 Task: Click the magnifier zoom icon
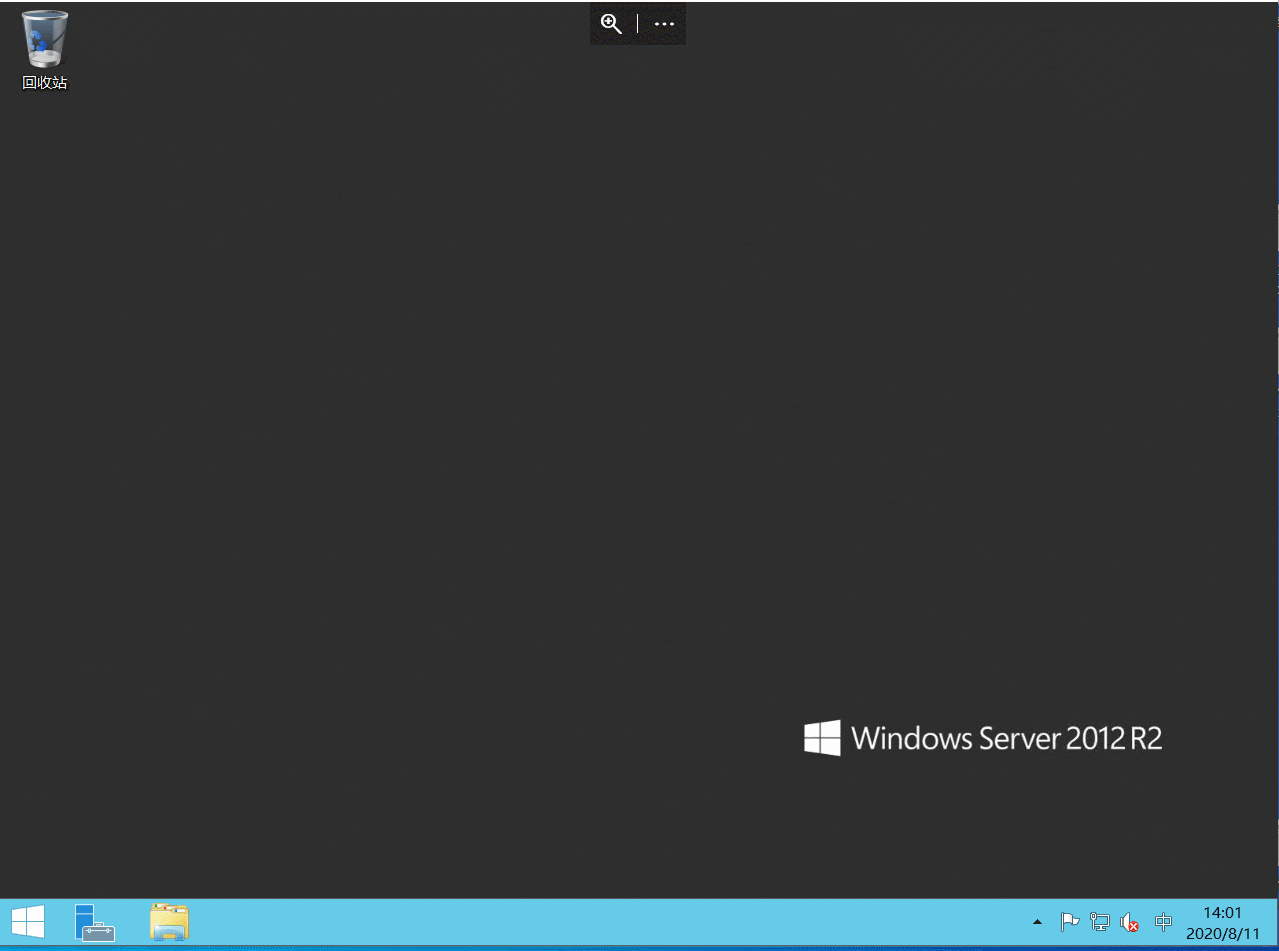click(611, 24)
